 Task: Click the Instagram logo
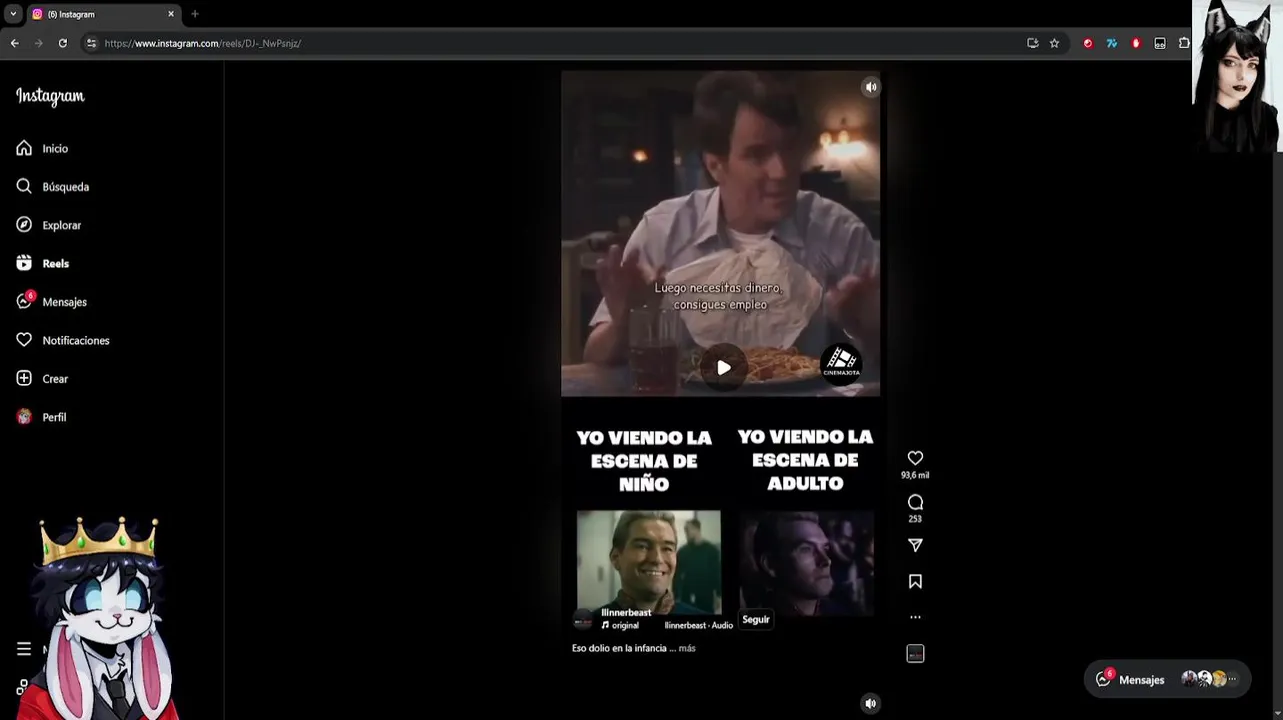[x=50, y=96]
